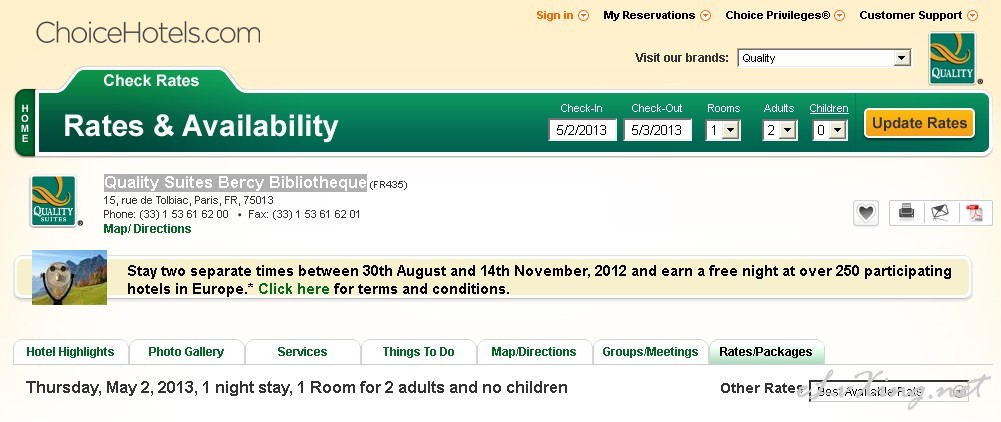Click the email envelope icon
Image resolution: width=1001 pixels, height=422 pixels.
tap(940, 213)
